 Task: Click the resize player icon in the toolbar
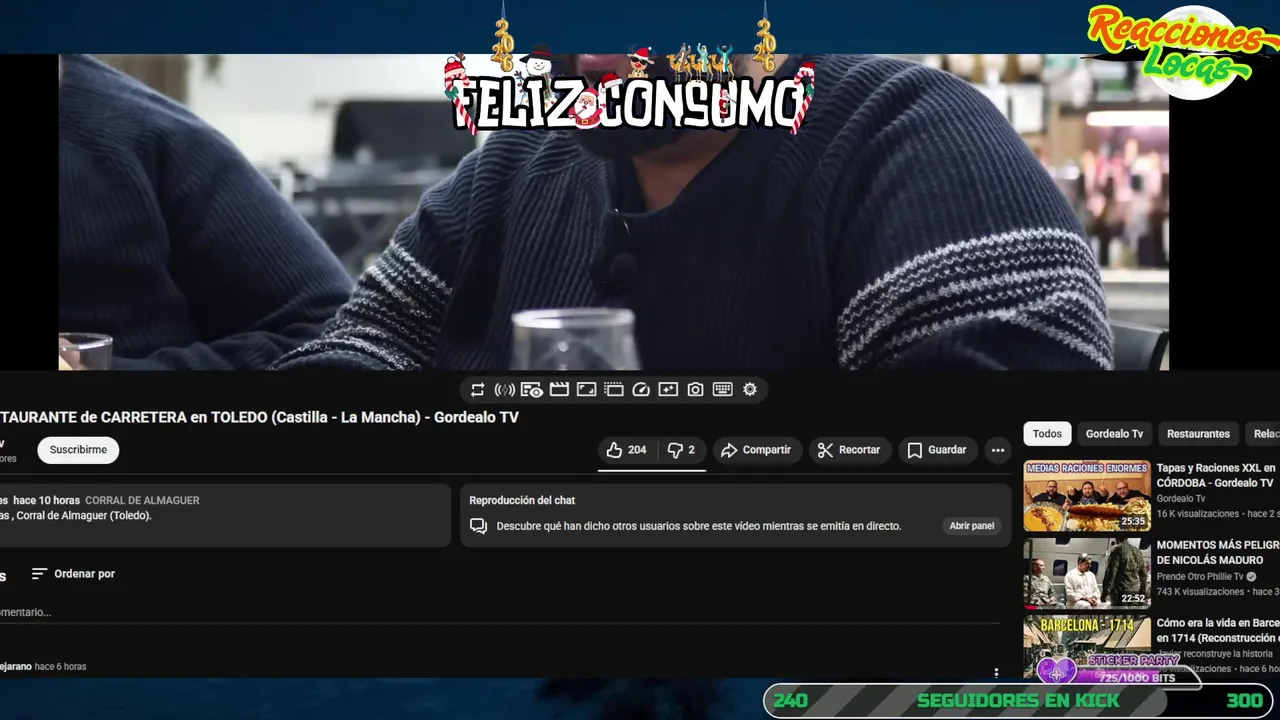pos(586,390)
